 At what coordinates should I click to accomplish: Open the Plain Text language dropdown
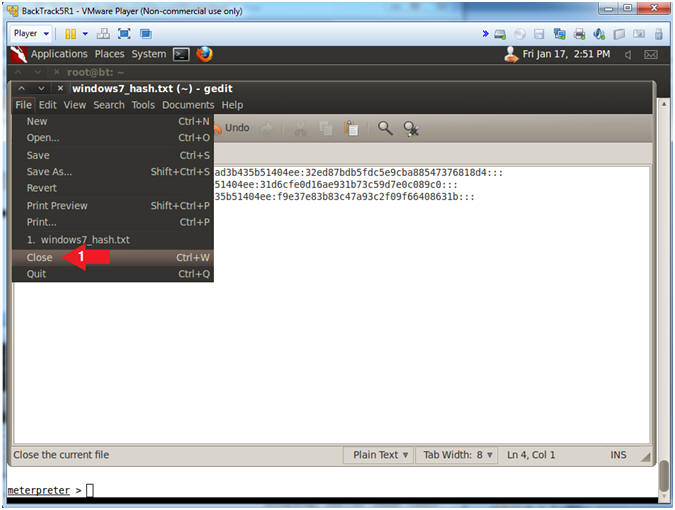[379, 455]
